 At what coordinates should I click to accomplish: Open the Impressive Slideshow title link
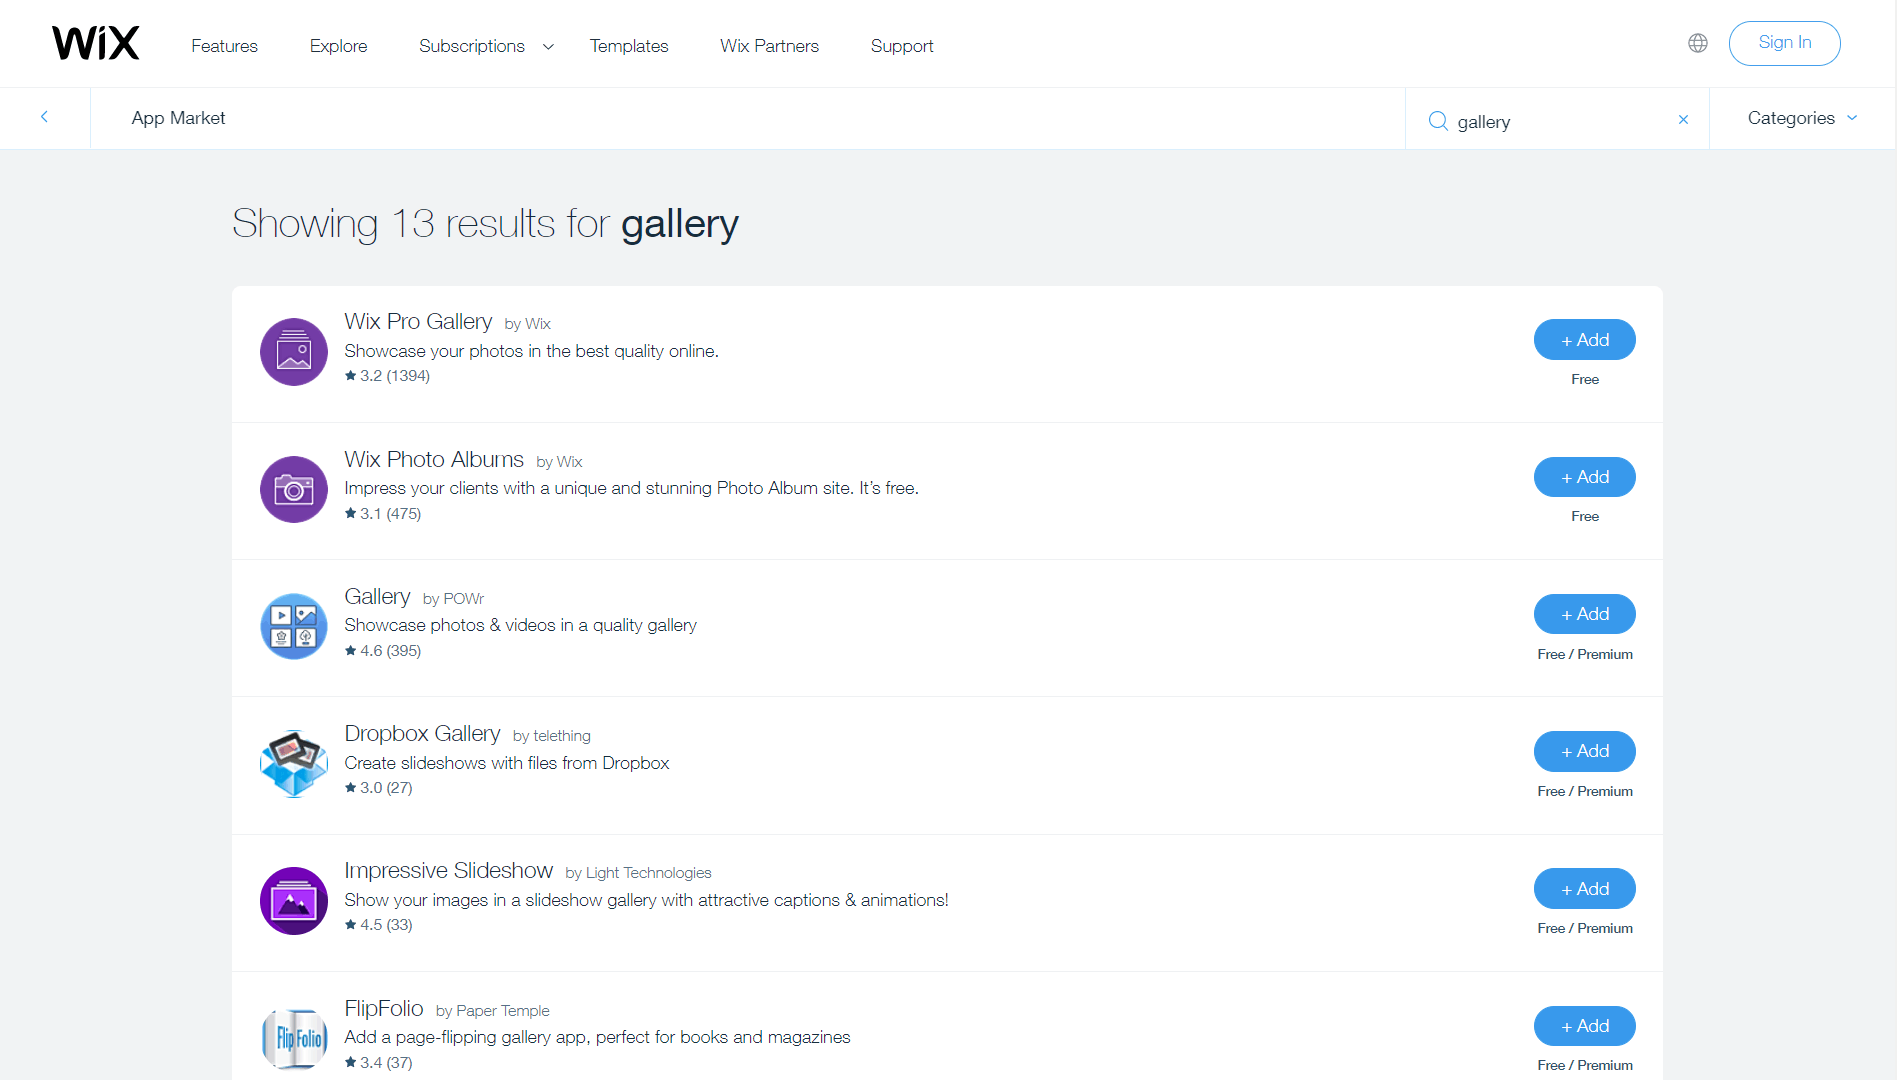(448, 870)
